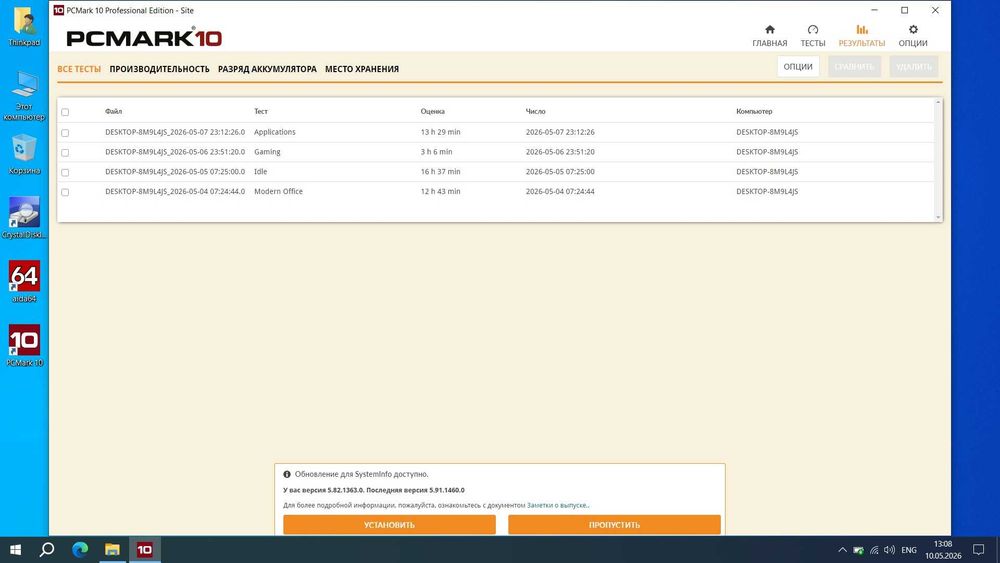Check the Gaming result row checkbox
Screen dimensions: 1000x563
65,152
